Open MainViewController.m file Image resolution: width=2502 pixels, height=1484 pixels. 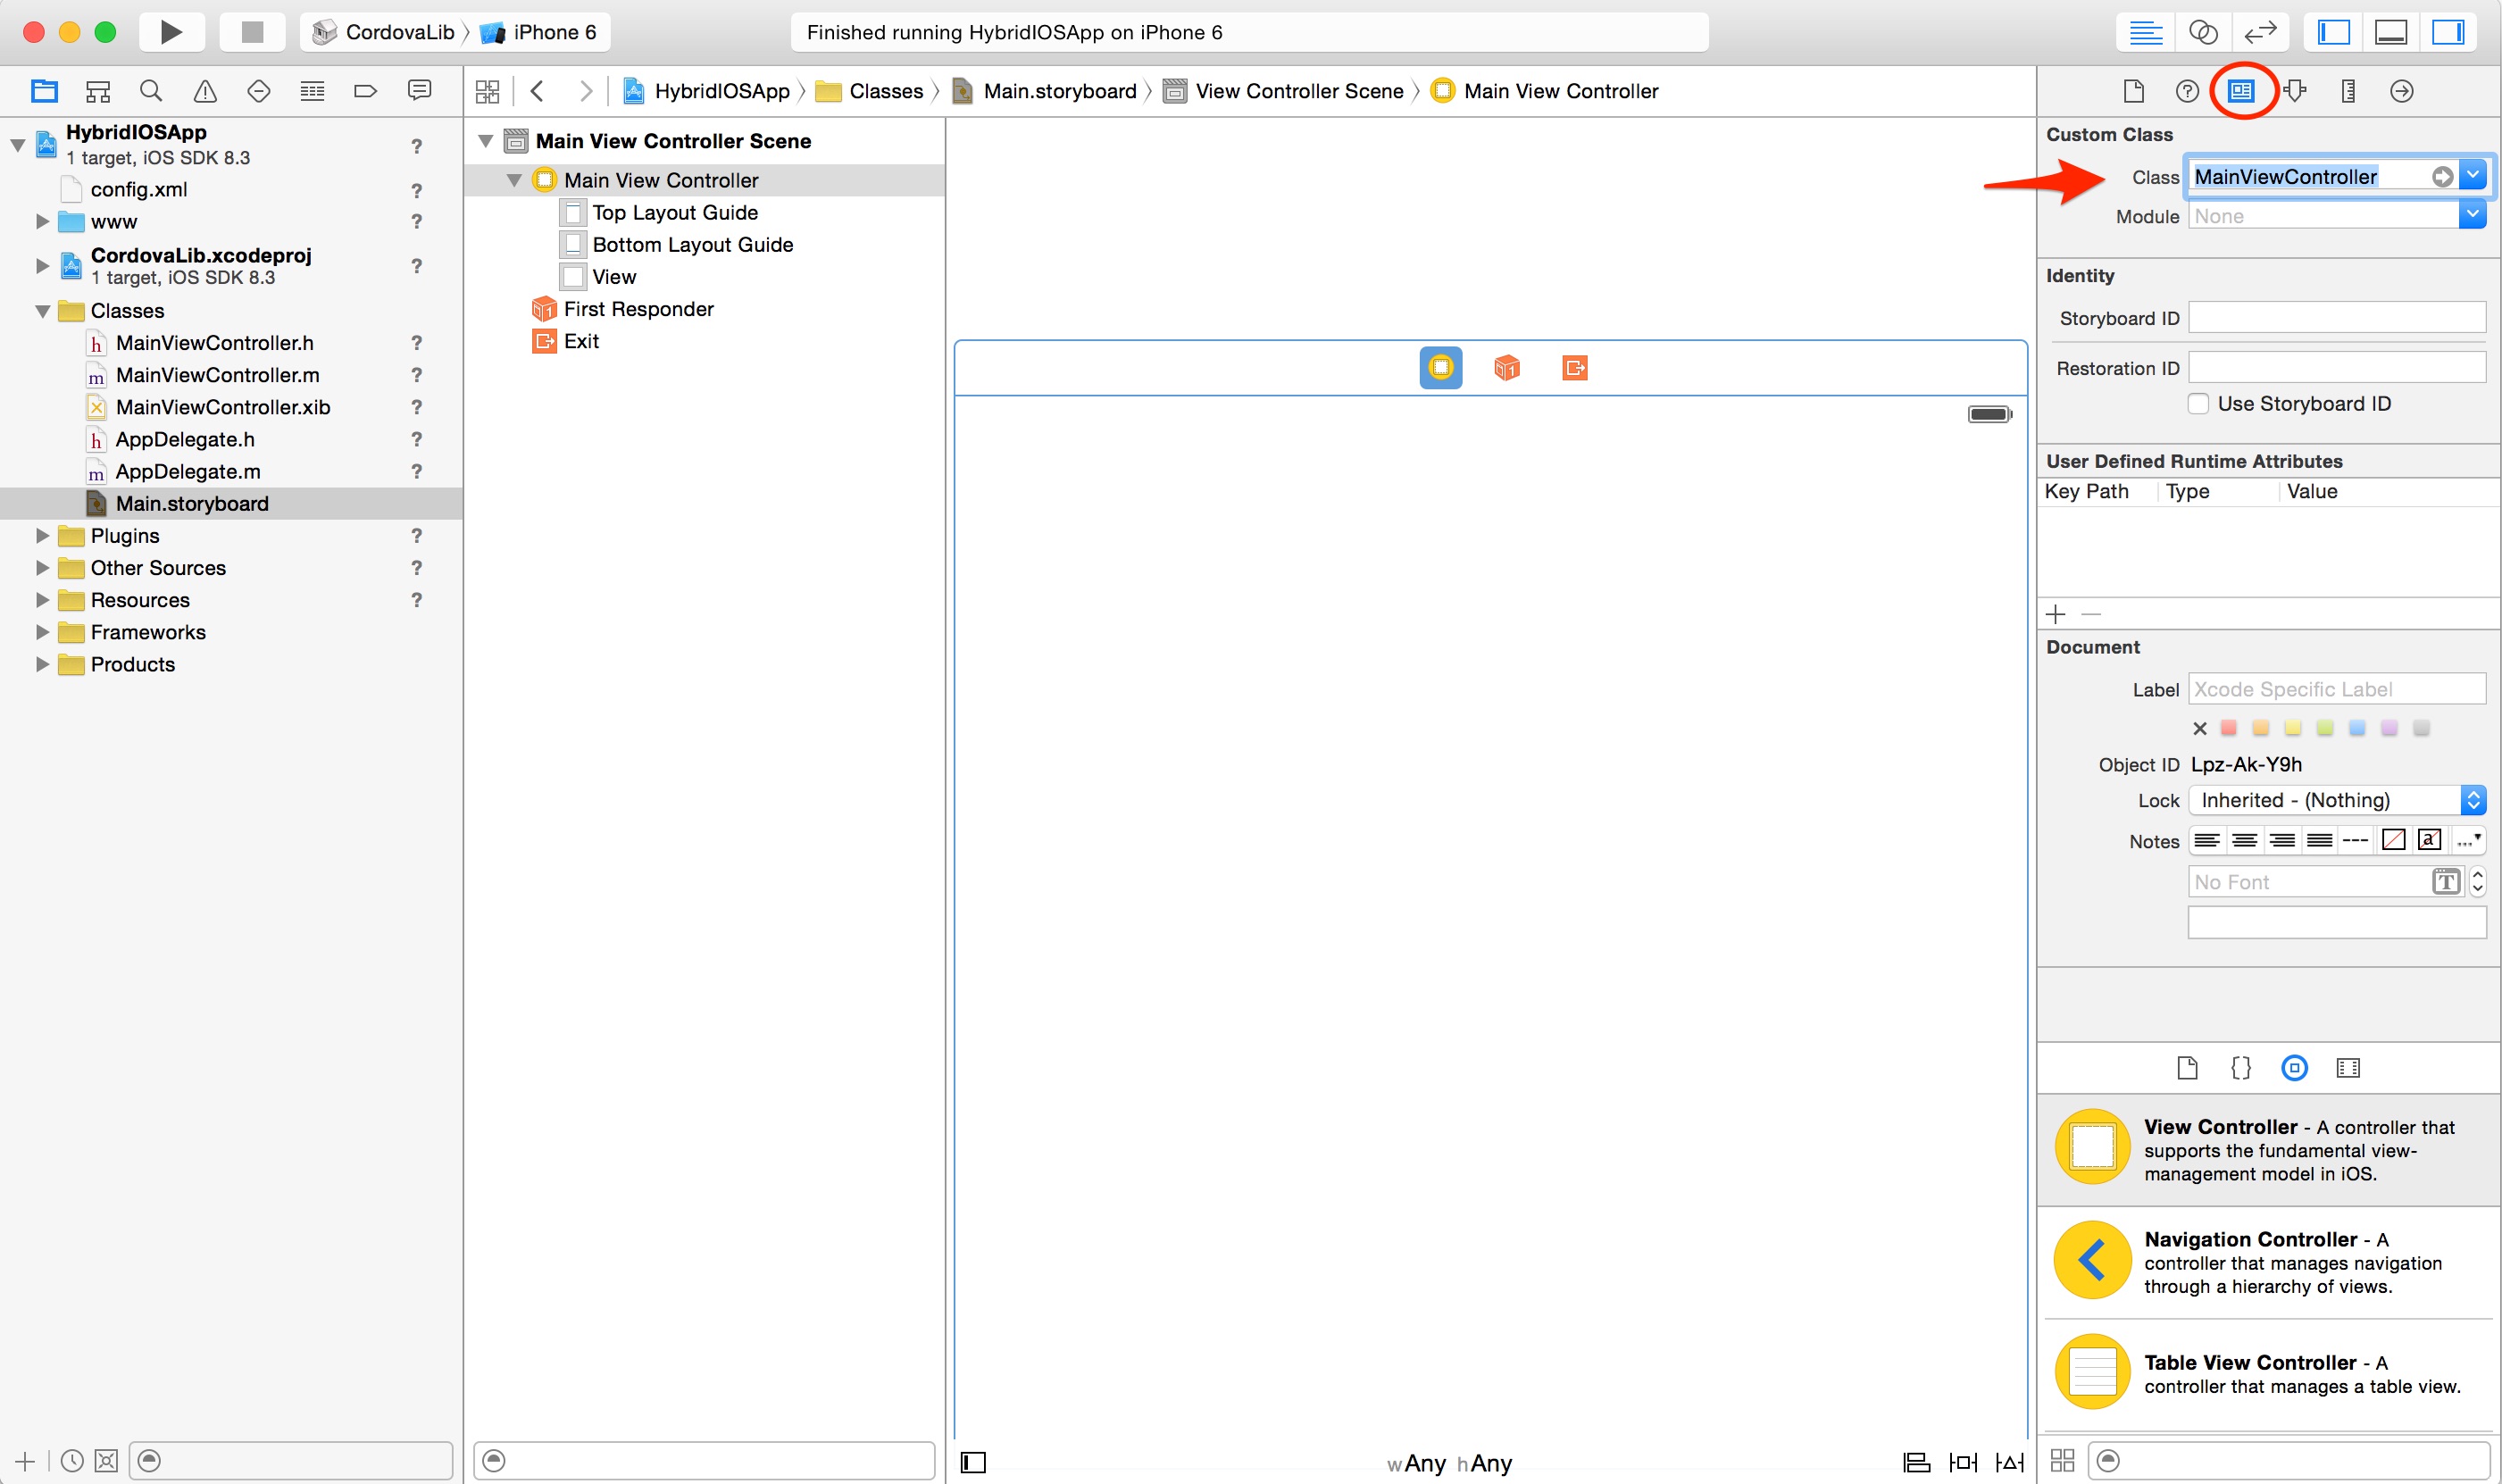pos(217,375)
